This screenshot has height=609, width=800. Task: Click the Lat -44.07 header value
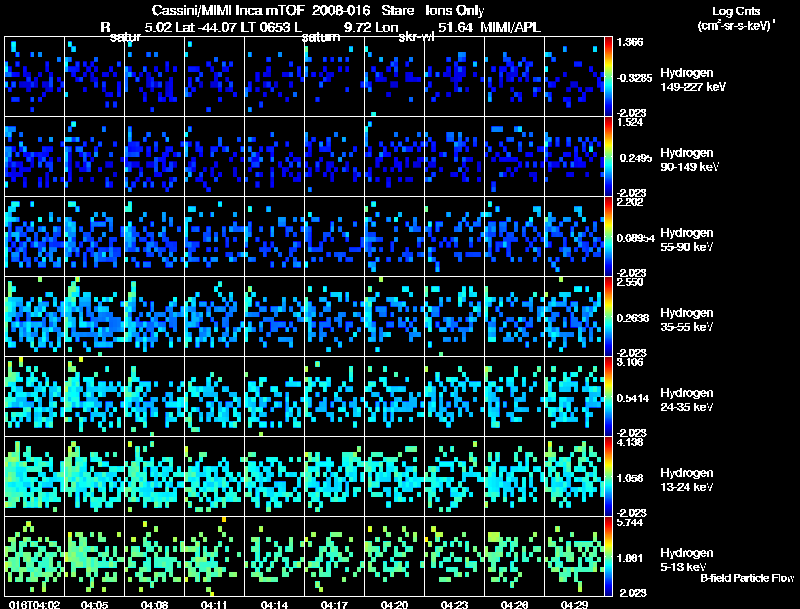tap(206, 28)
